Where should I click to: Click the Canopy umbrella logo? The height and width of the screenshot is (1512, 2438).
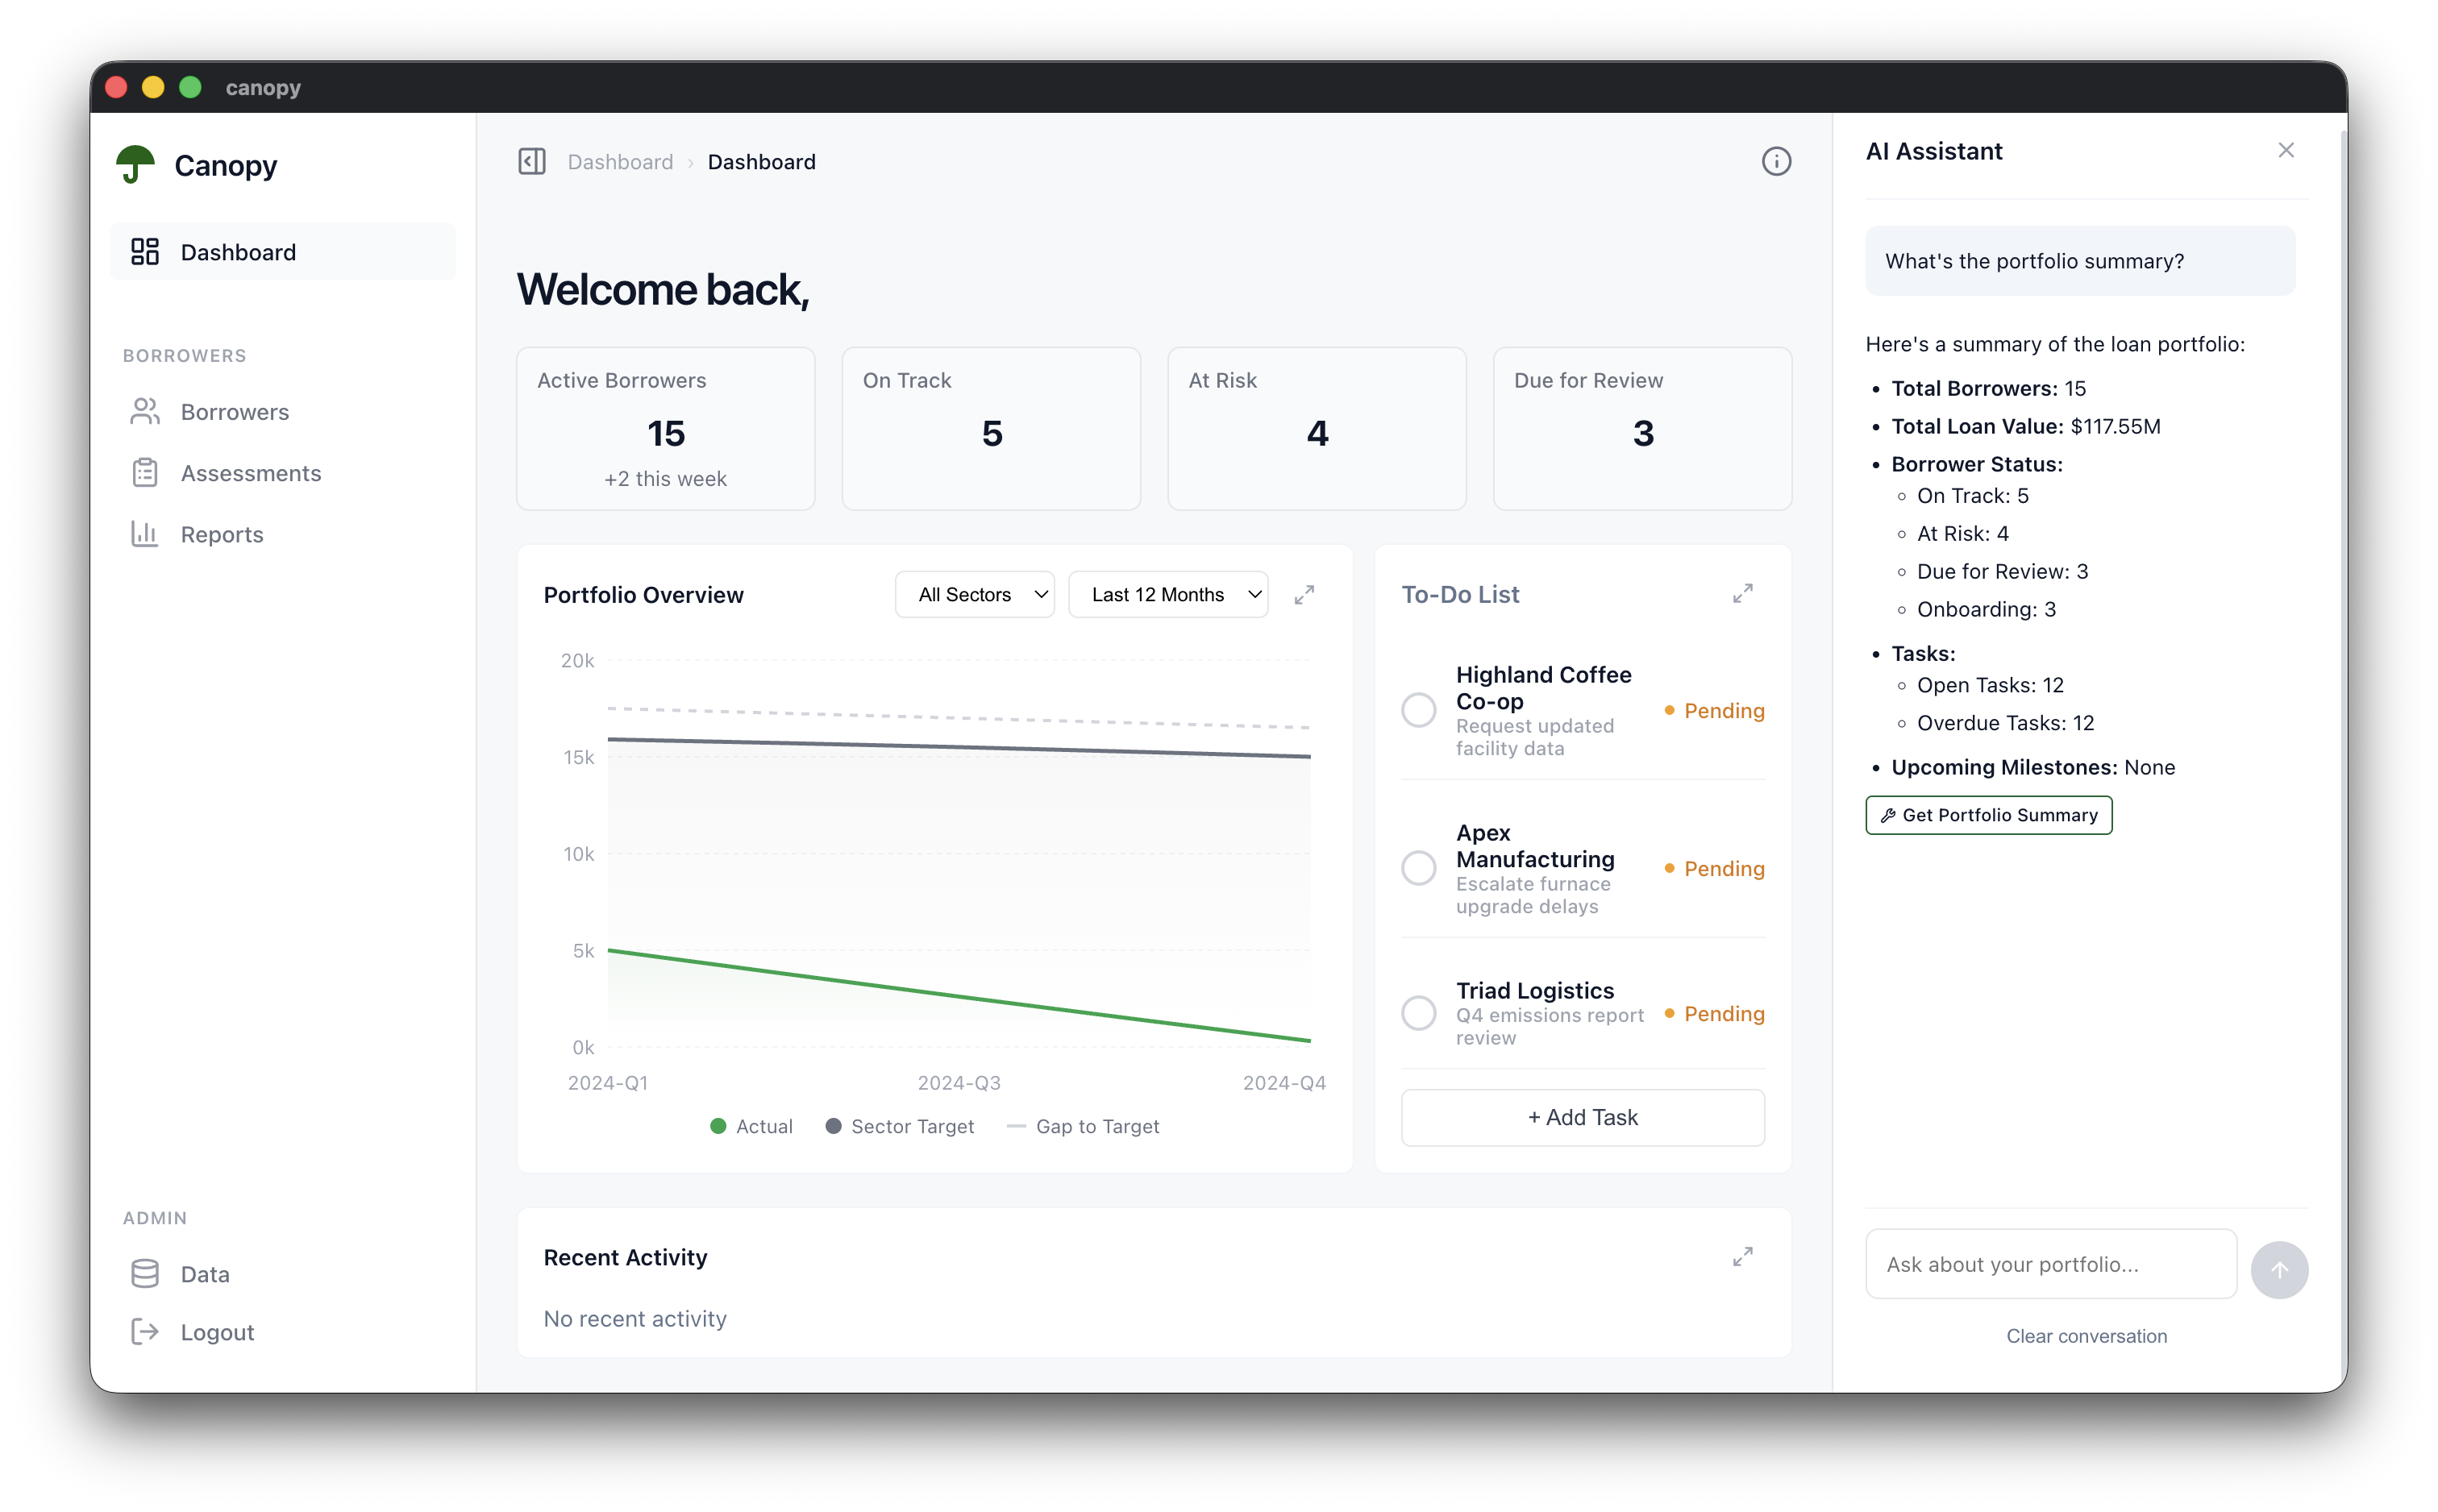[x=136, y=164]
